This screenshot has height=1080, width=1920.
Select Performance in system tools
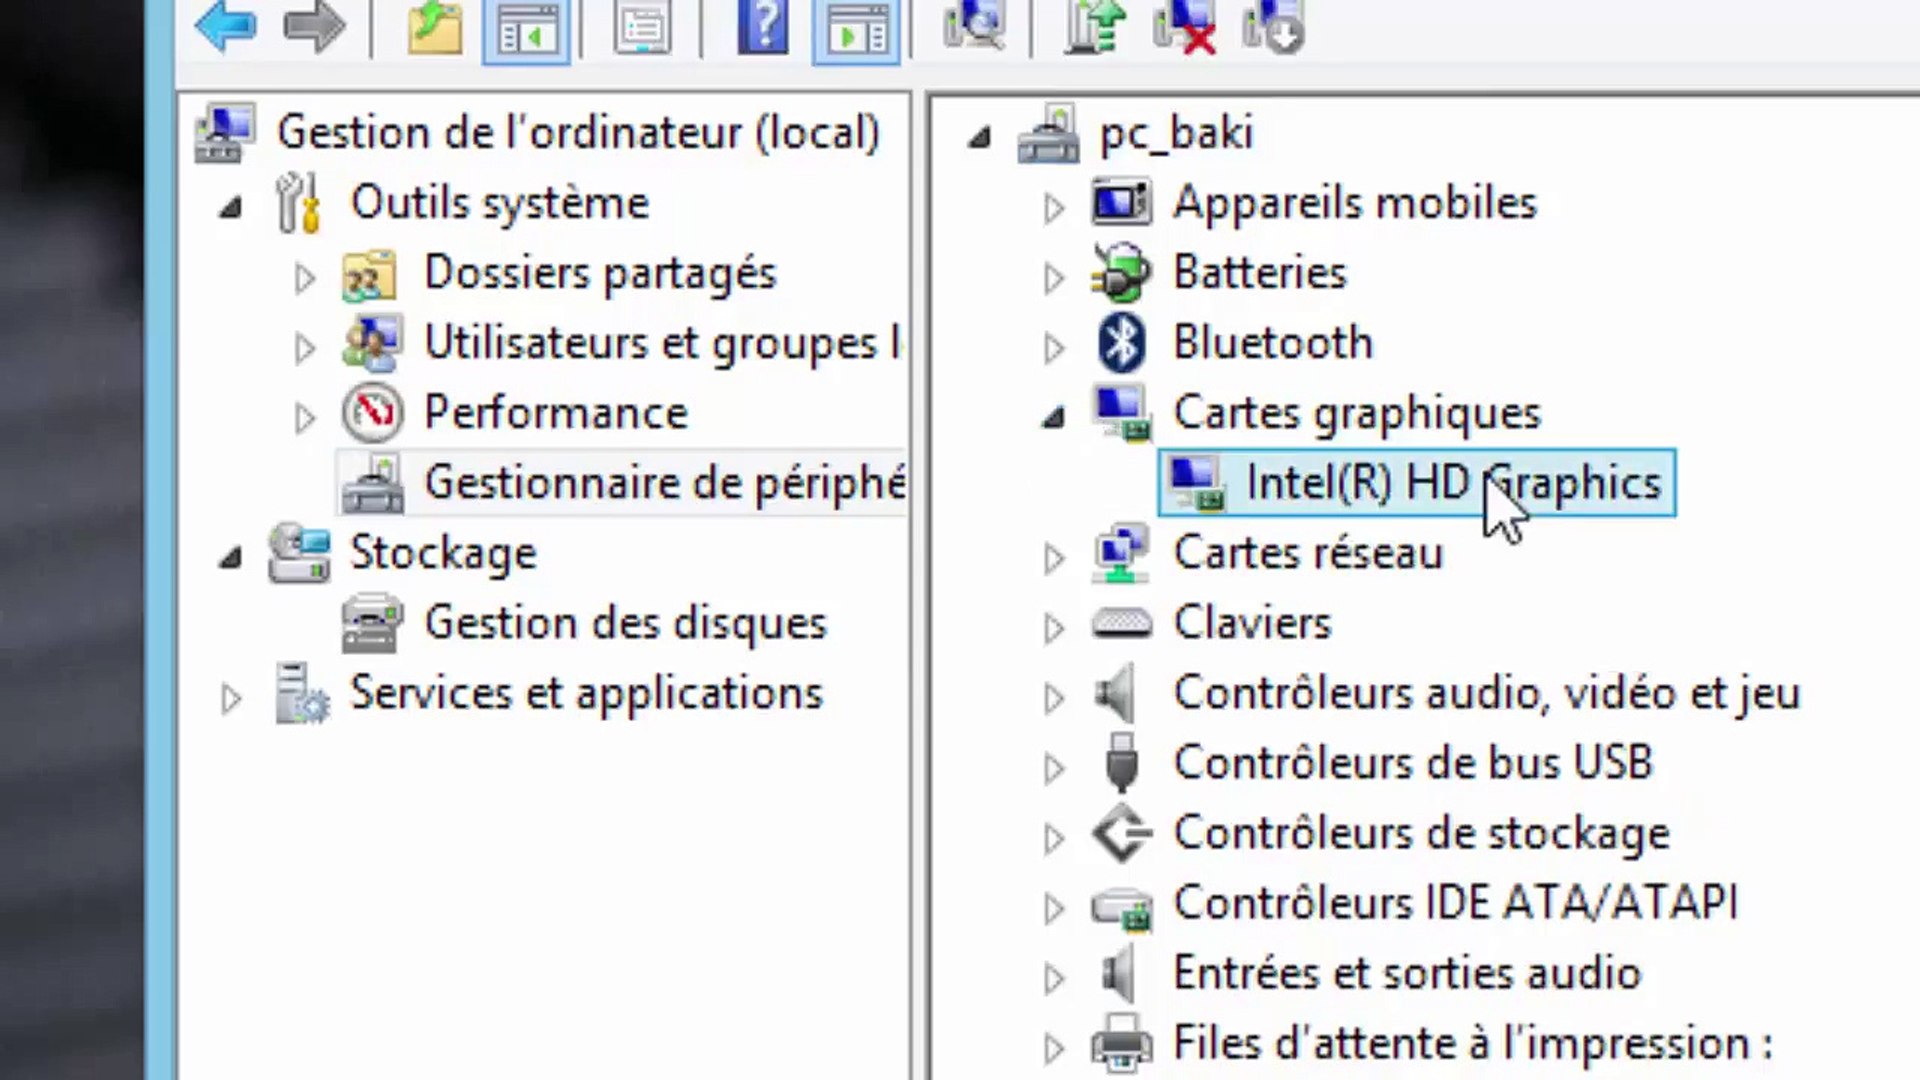tap(555, 413)
